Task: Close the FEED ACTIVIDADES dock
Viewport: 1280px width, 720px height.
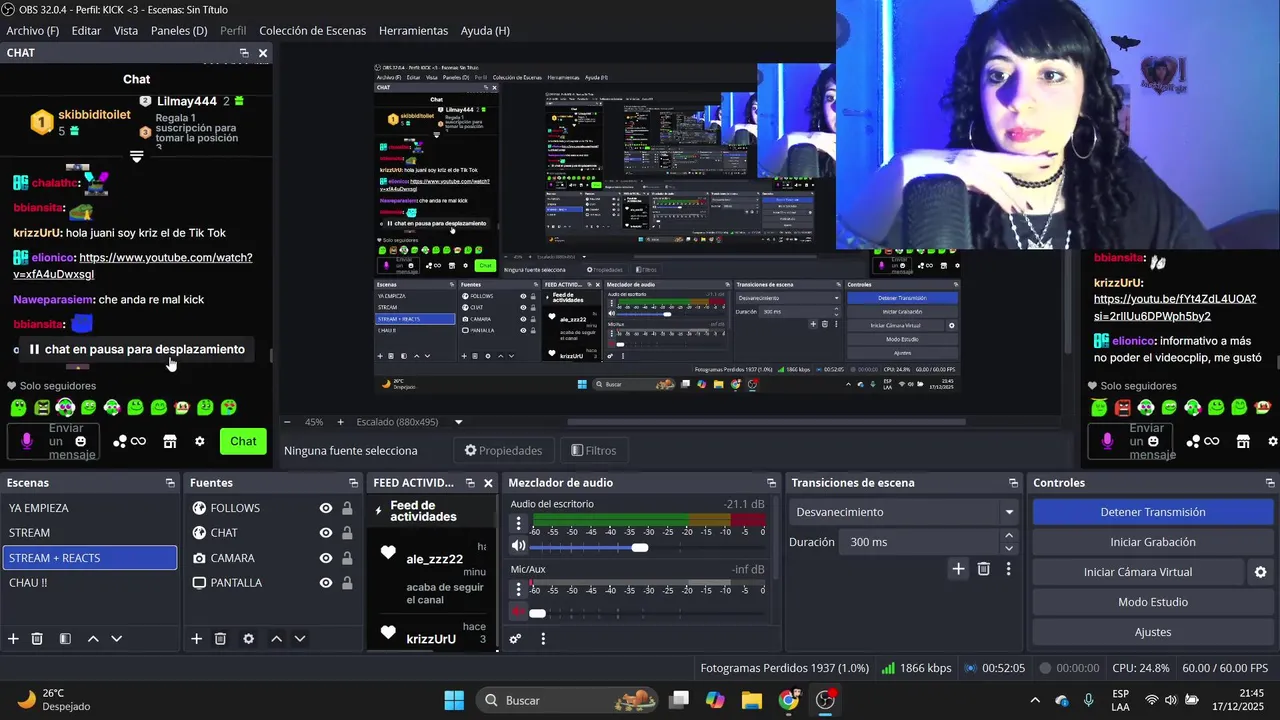Action: (488, 483)
